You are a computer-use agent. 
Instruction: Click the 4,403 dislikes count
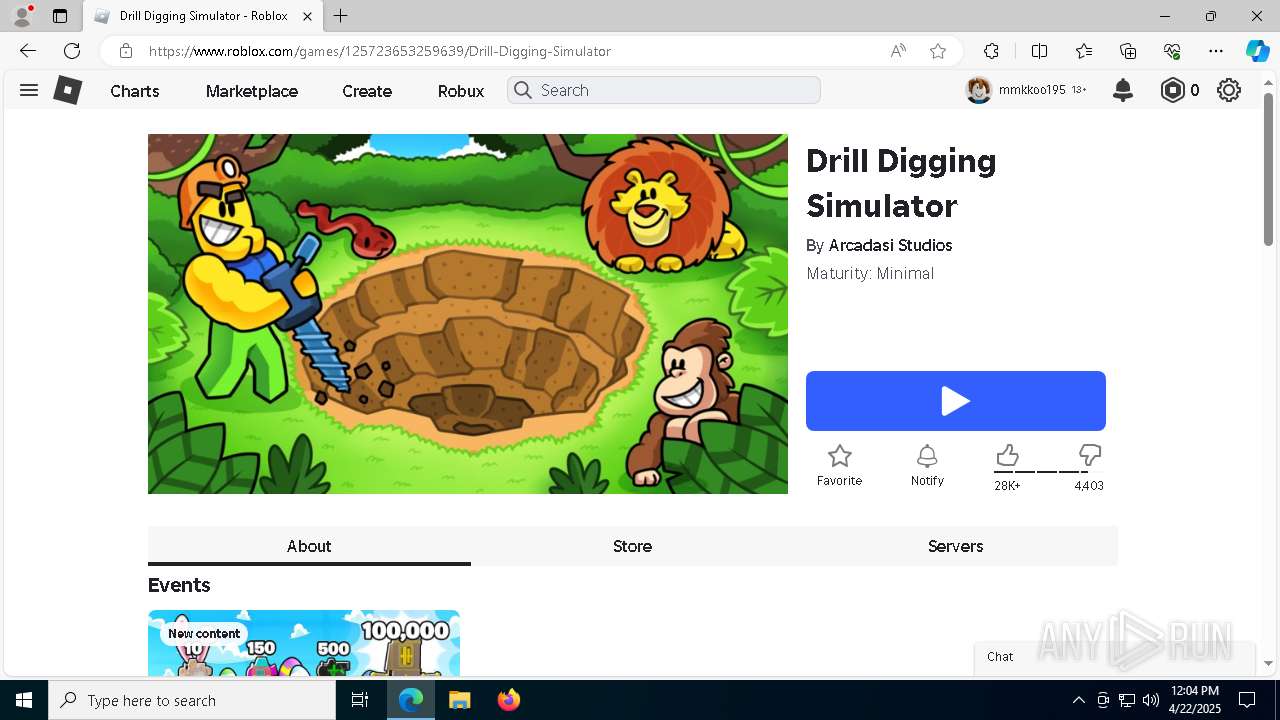1089,486
